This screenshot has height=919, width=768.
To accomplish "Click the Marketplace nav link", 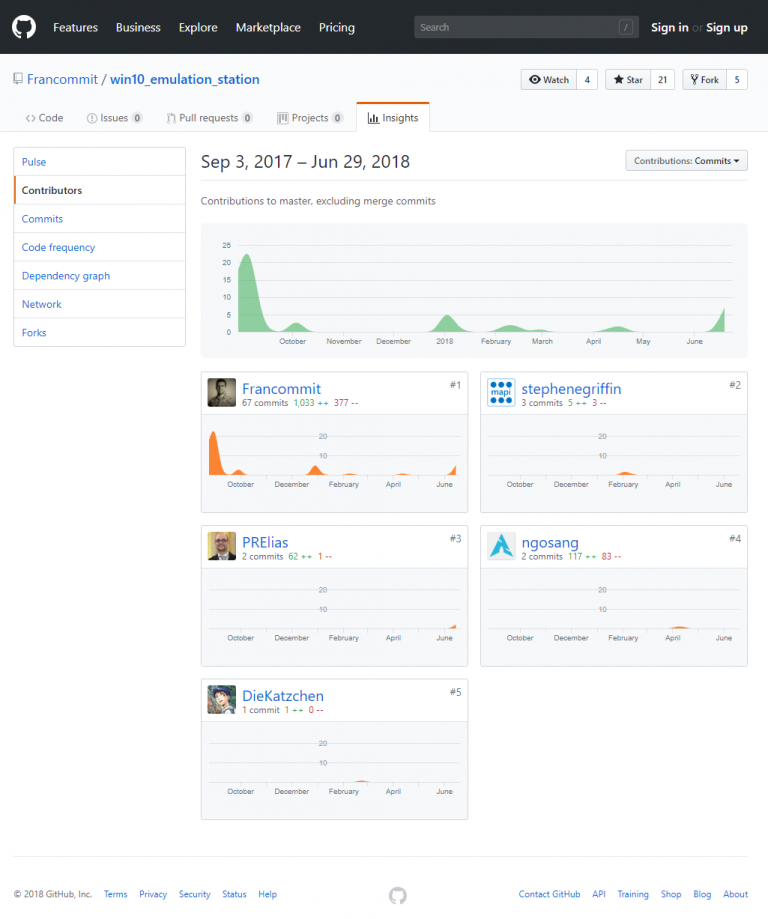I will [x=268, y=28].
